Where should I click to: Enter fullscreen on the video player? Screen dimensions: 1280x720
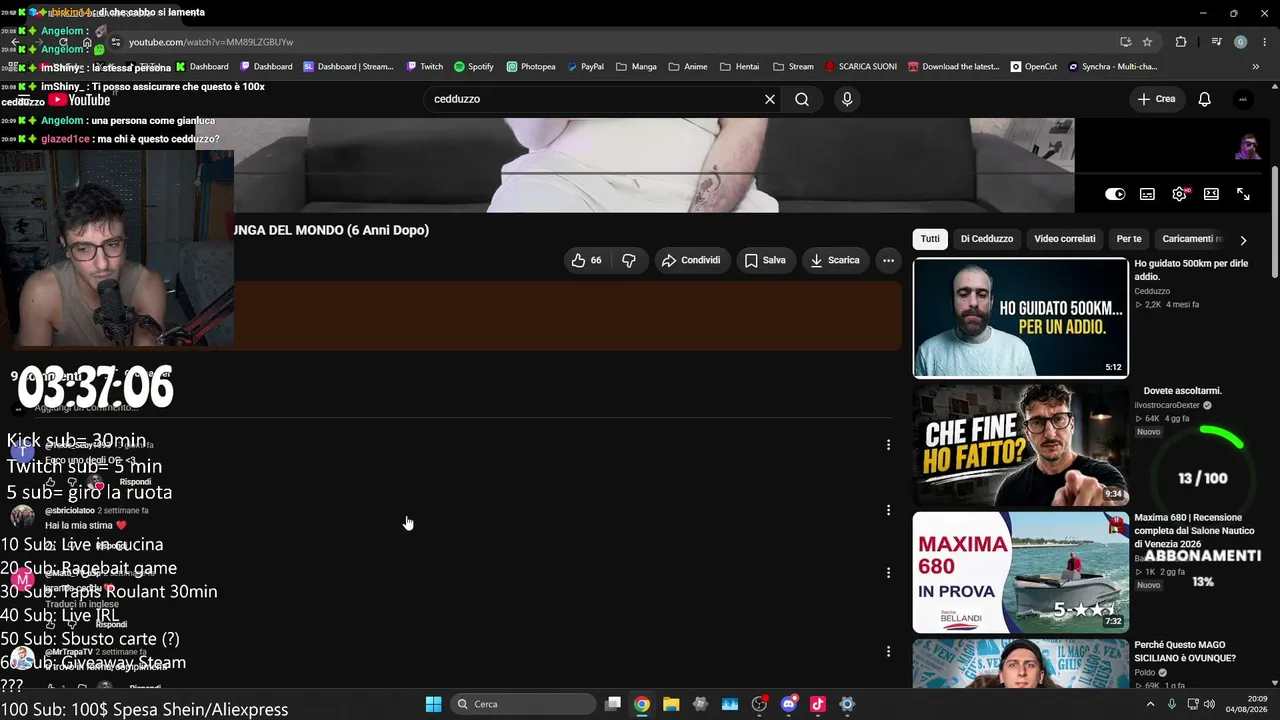[x=1243, y=194]
